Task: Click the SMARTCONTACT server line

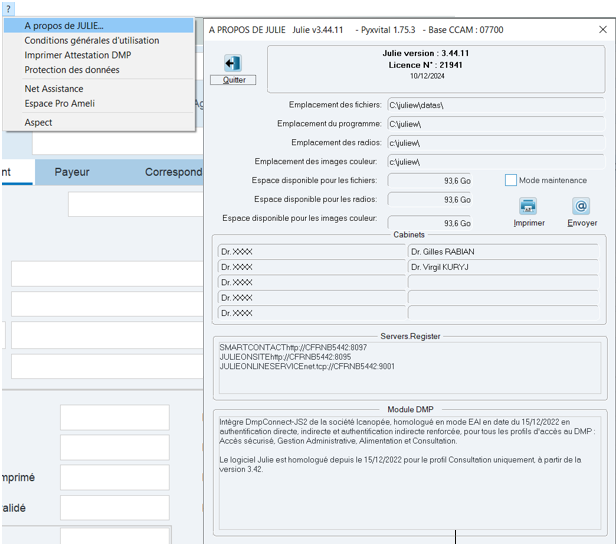Action: point(293,348)
